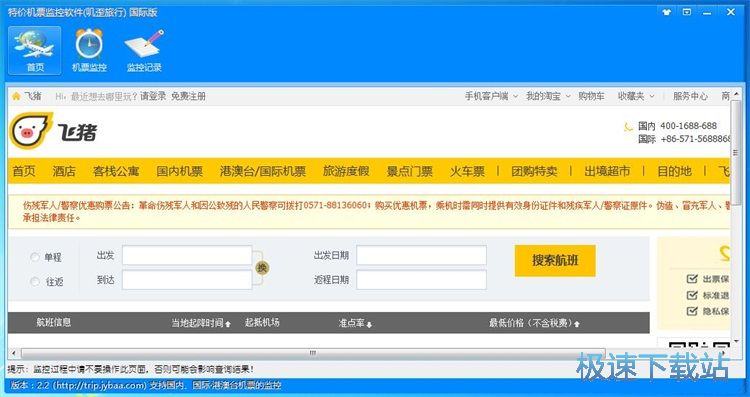The width and height of the screenshot is (750, 397).
Task: Open the 监控记录 notepad icon
Action: (x=144, y=50)
